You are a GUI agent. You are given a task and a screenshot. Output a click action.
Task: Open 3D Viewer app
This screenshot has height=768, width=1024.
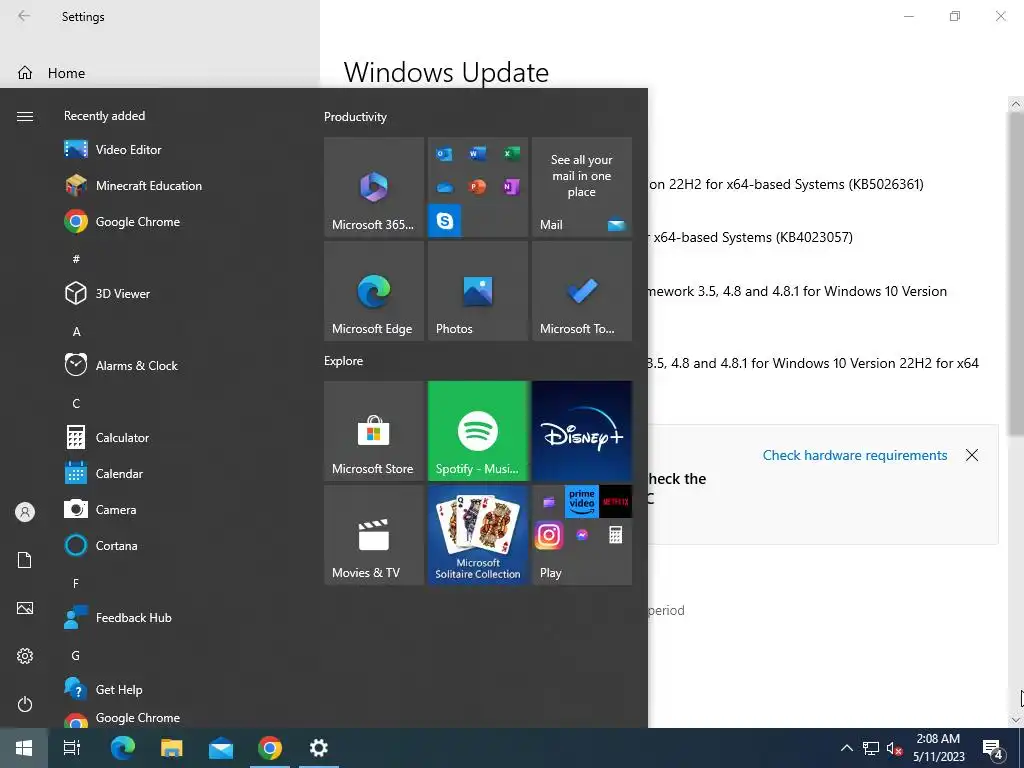[x=107, y=293]
